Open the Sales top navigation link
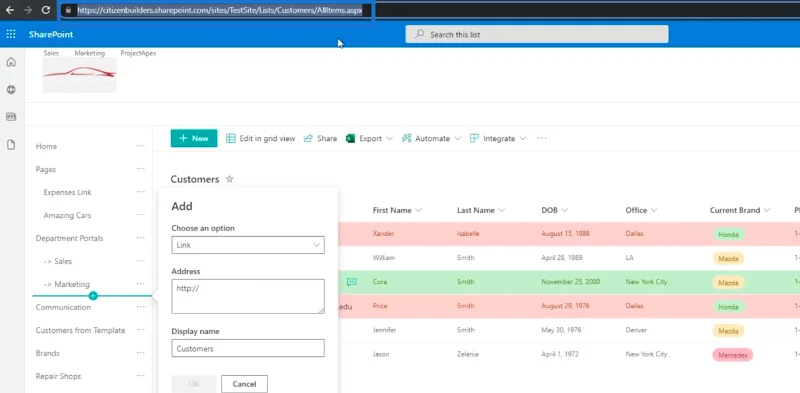800x393 pixels. click(51, 53)
